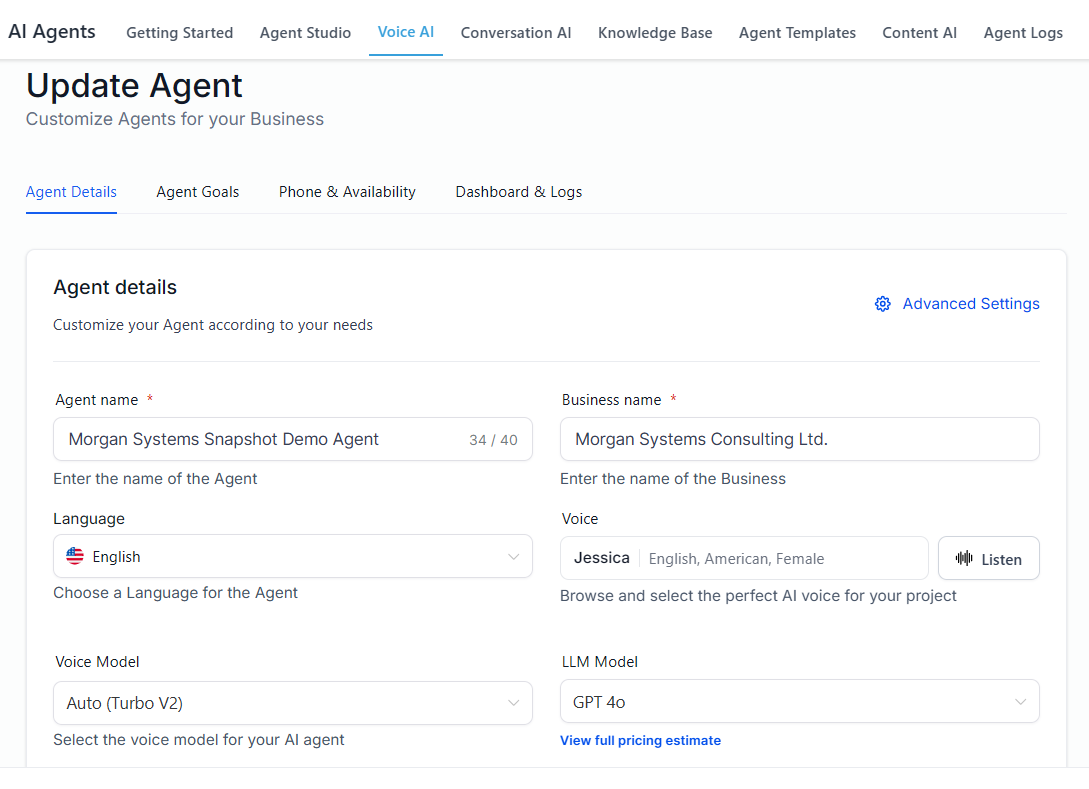This screenshot has height=789, width=1089.
Task: Click the 34 / 40 character counter
Action: (493, 440)
